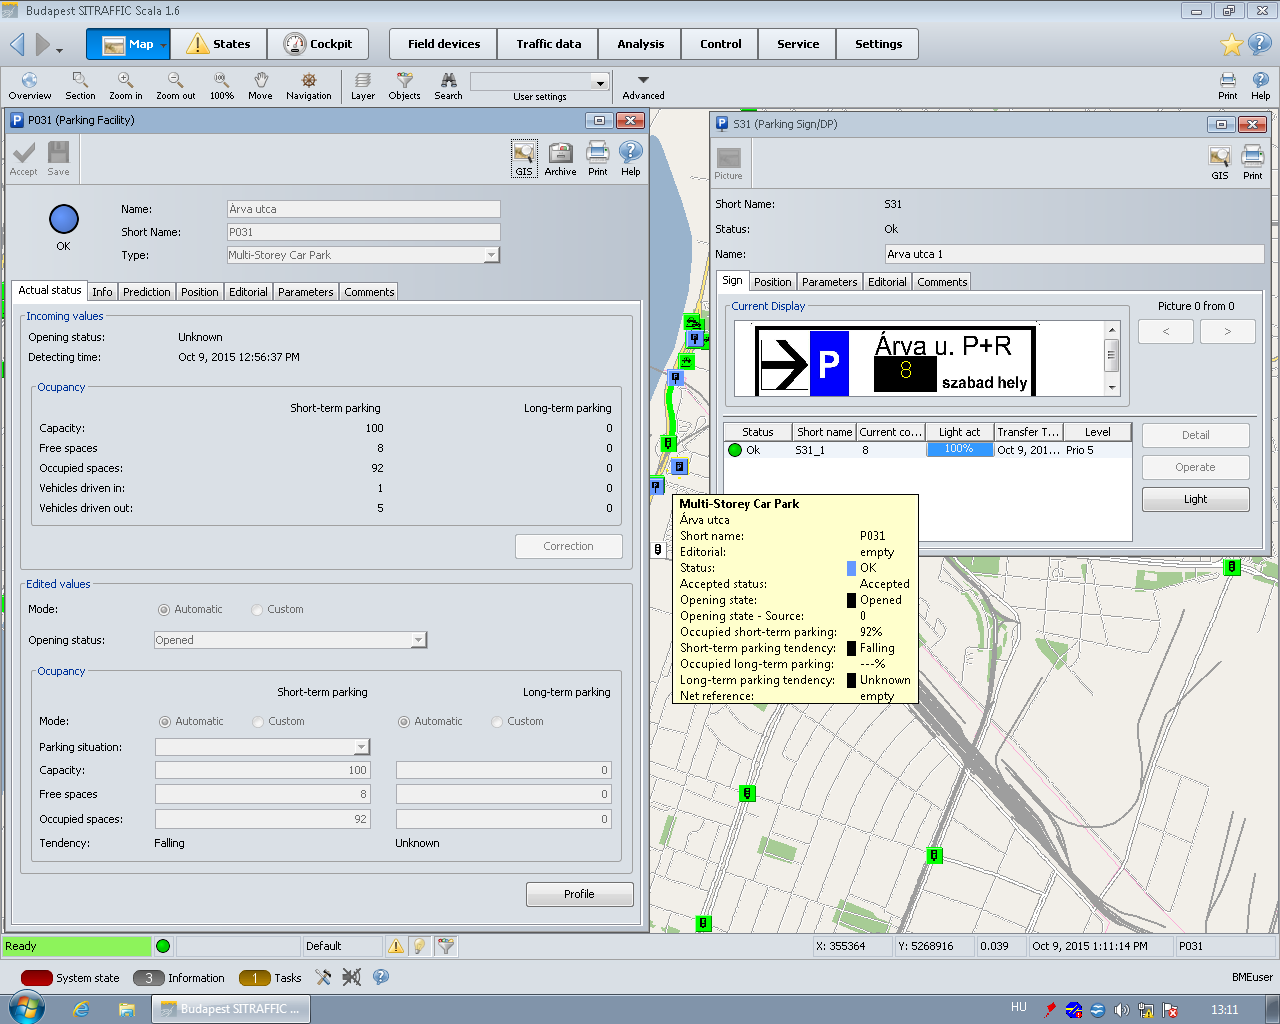
Task: Click the Profile button
Action: point(579,894)
